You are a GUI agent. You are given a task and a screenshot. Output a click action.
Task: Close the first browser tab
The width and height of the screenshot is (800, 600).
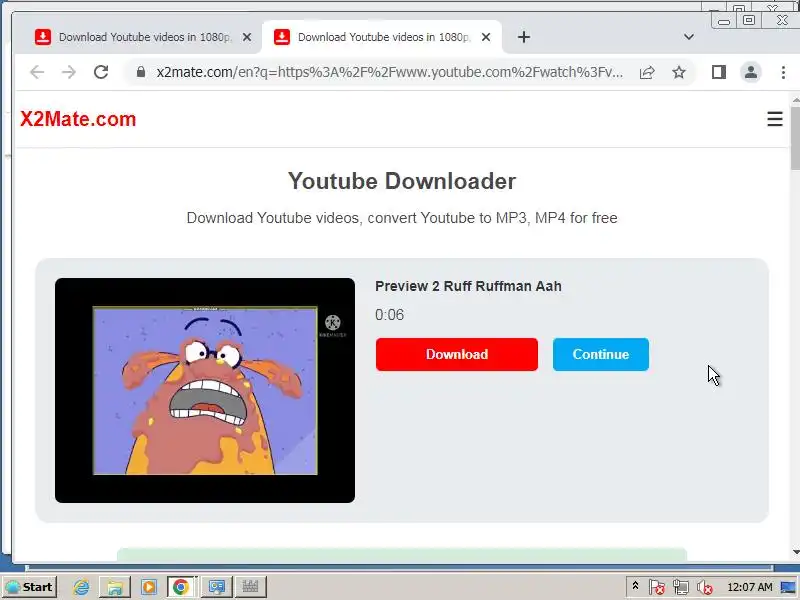point(247,37)
